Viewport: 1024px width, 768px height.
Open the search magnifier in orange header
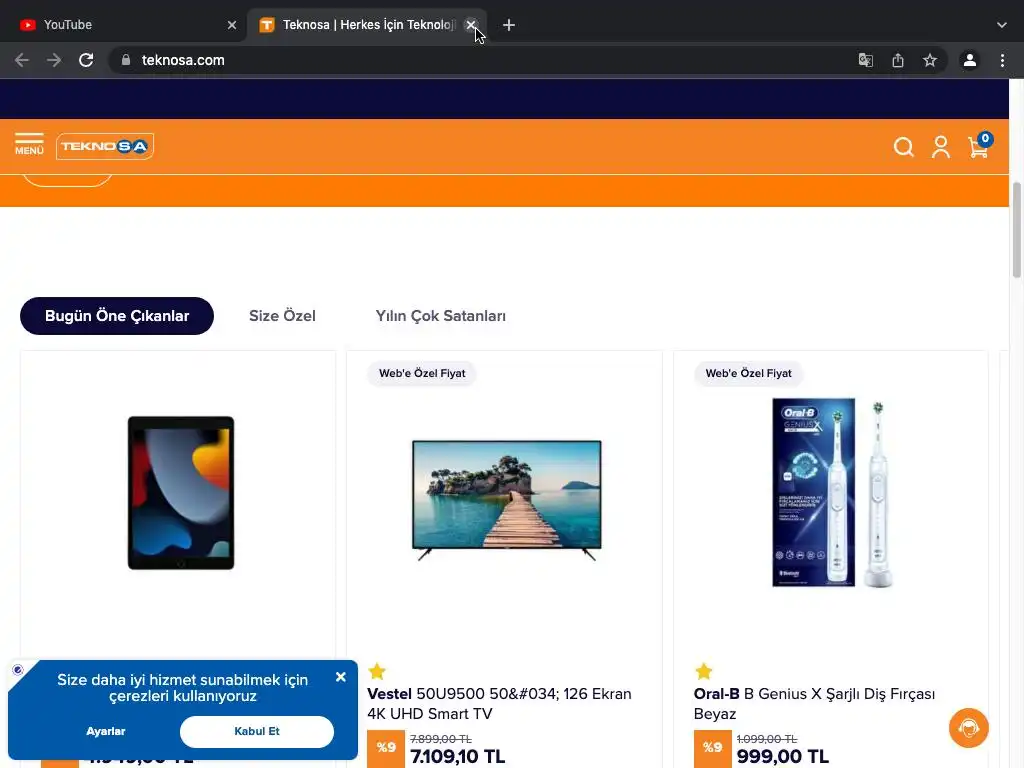tap(904, 147)
